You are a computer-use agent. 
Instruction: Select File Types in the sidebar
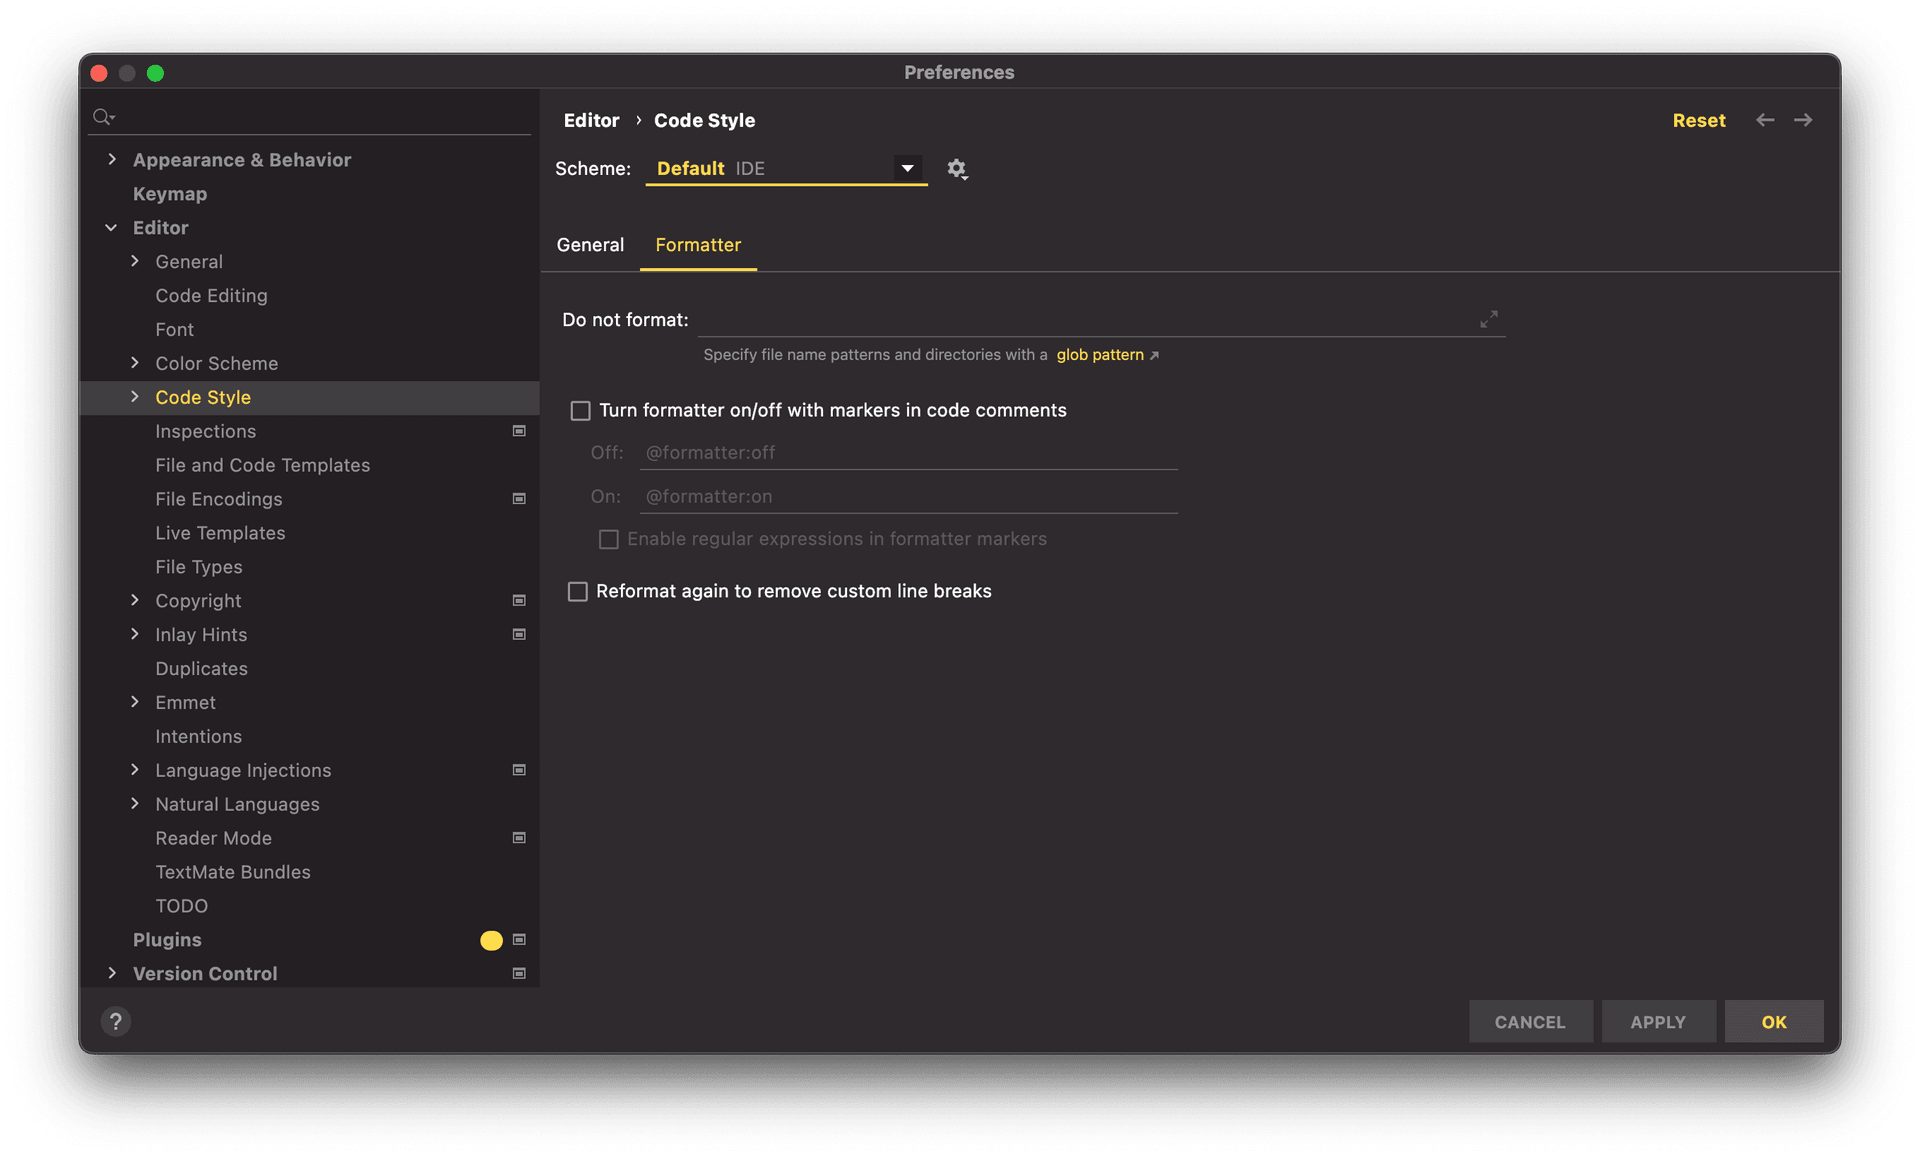coord(198,567)
